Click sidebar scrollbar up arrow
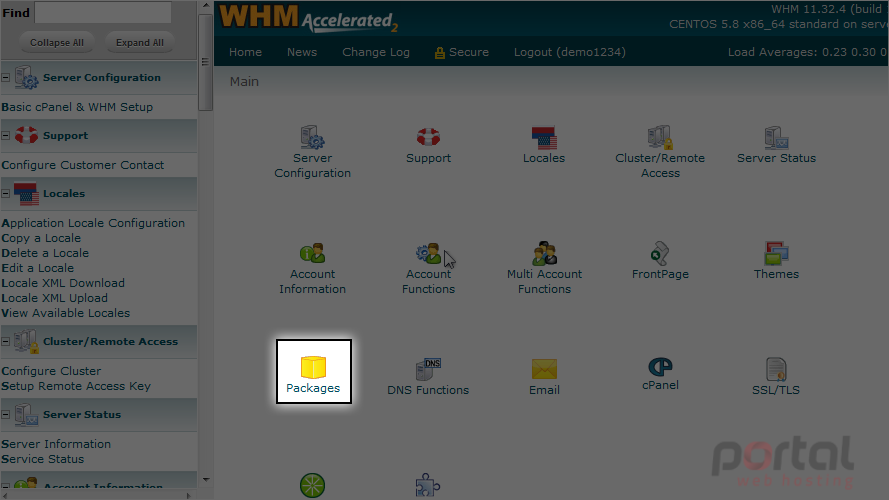 click(x=205, y=6)
